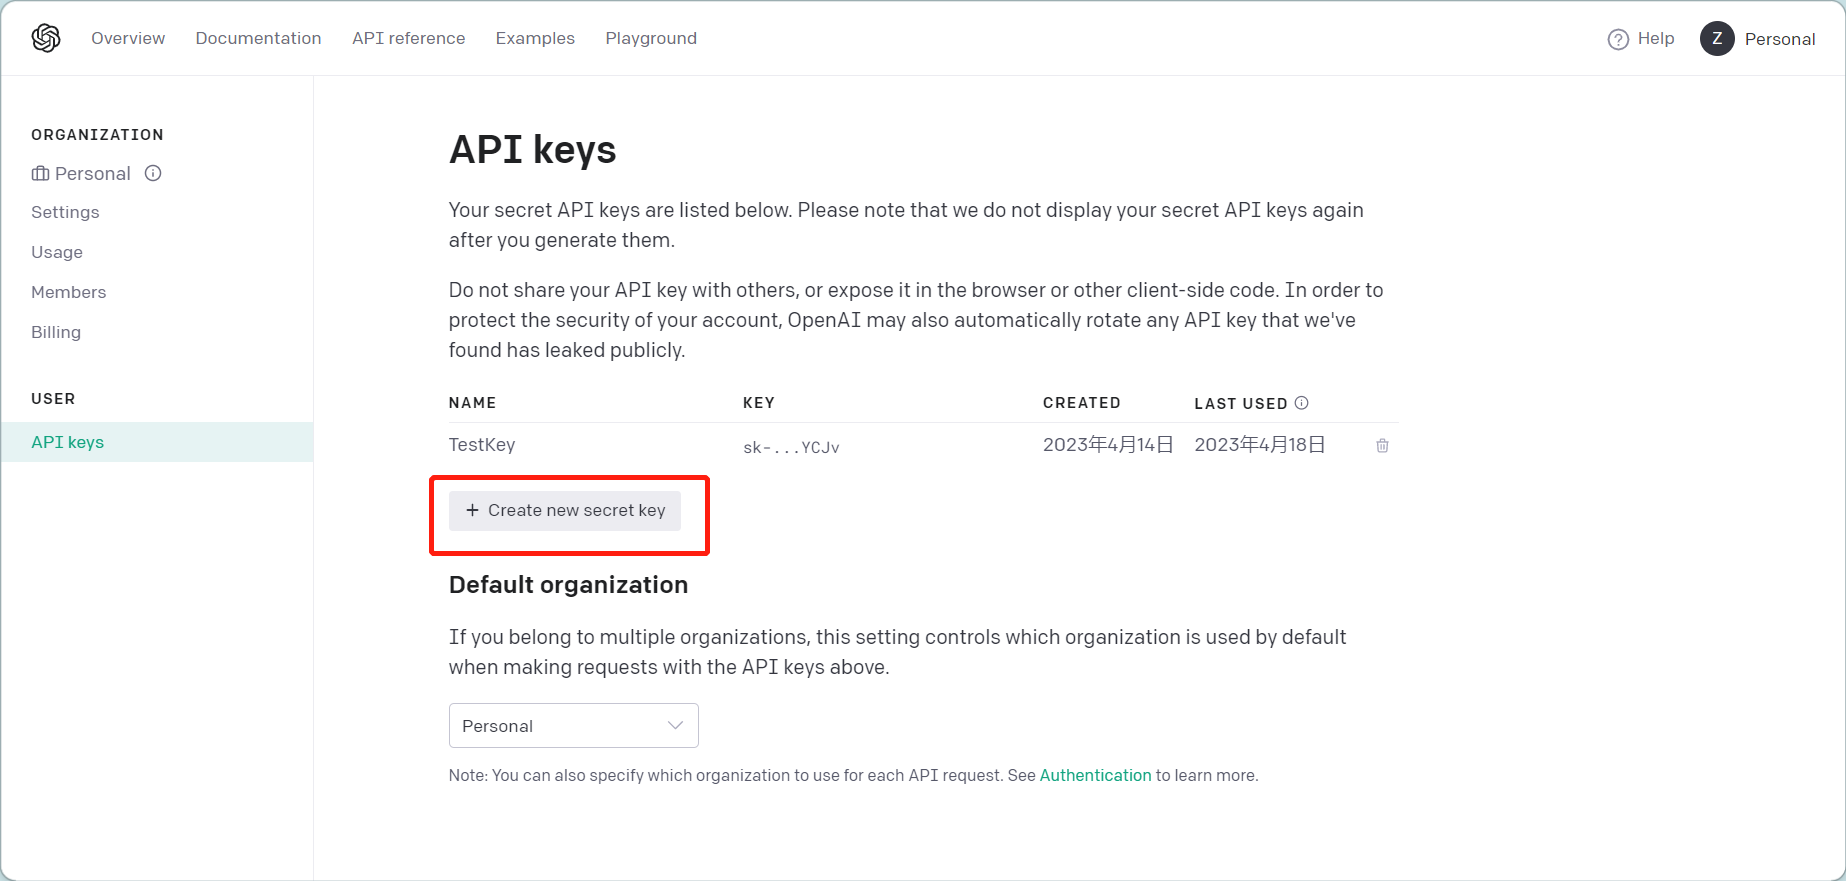Open Billing in the sidebar
Viewport: 1846px width, 881px height.
56,332
